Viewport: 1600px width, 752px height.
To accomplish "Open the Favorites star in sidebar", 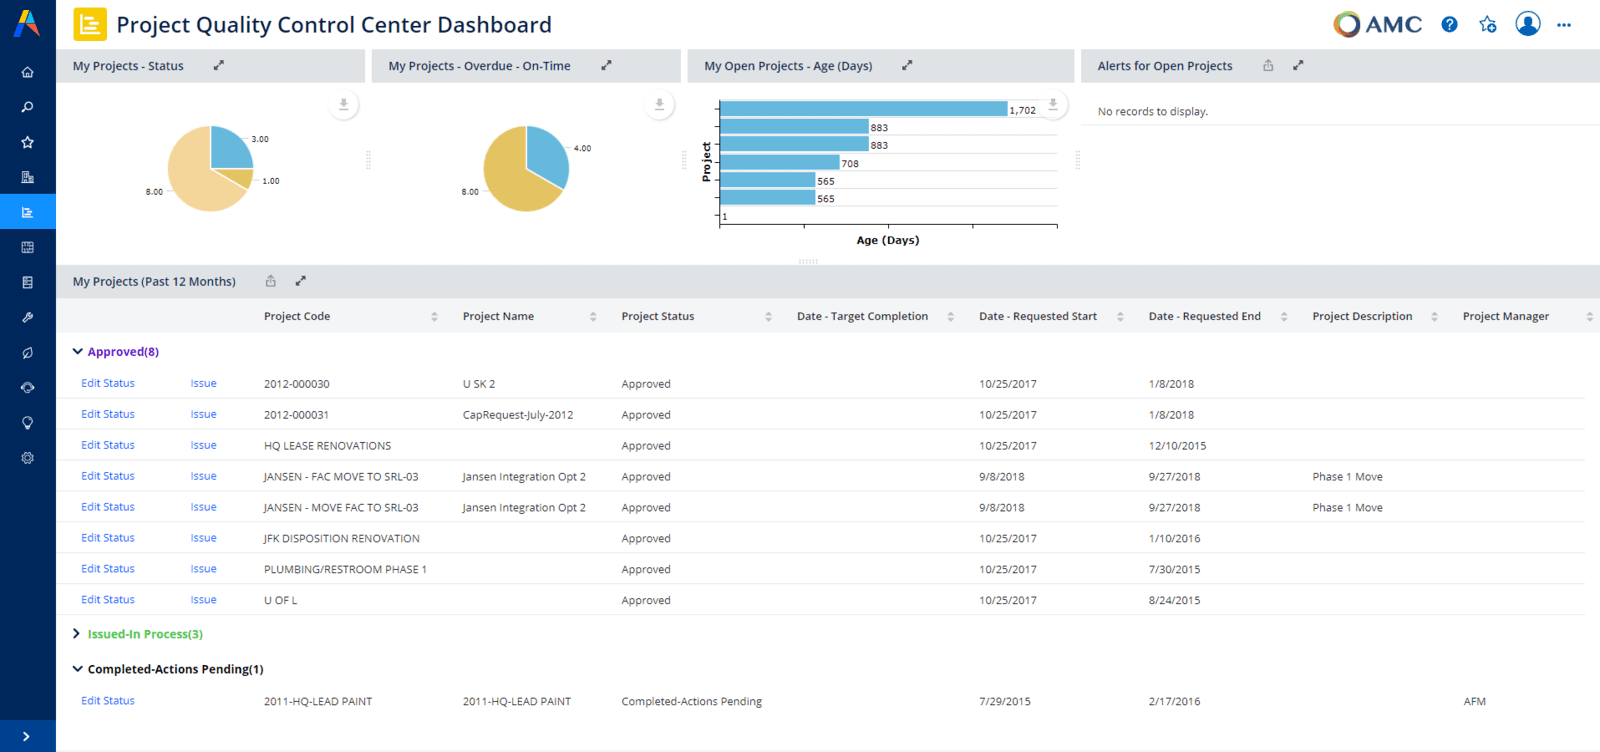I will pyautogui.click(x=27, y=142).
